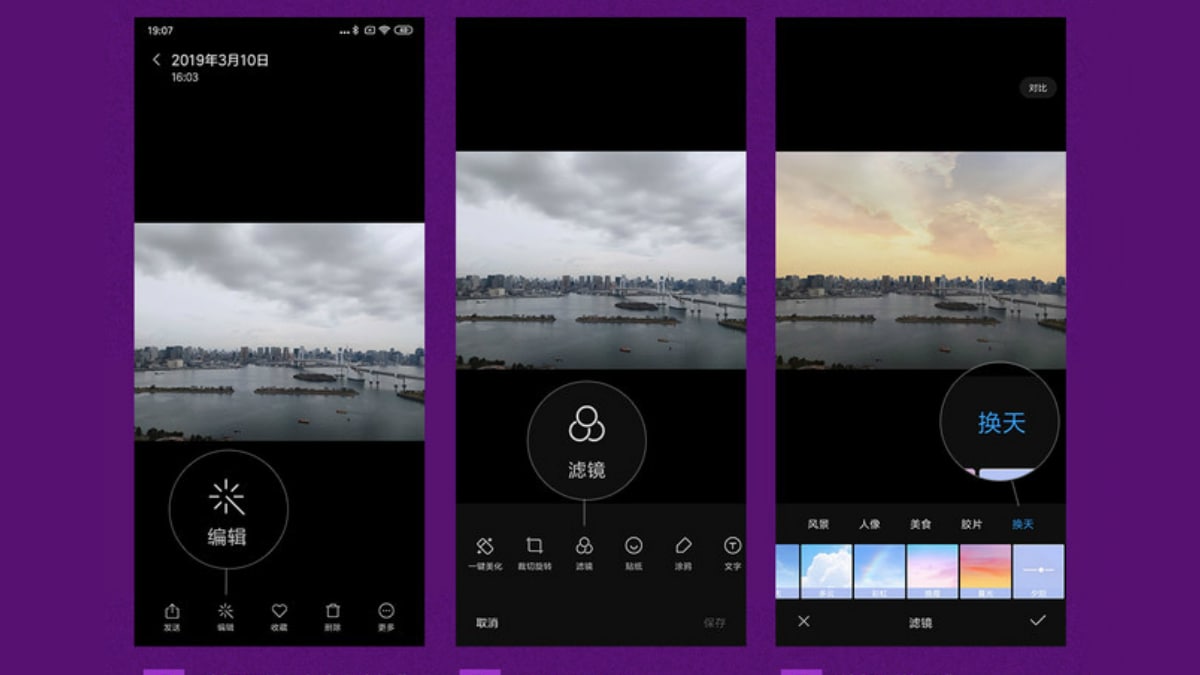Tap the 收藏 heart favorite icon
The image size is (1200, 675).
279,615
